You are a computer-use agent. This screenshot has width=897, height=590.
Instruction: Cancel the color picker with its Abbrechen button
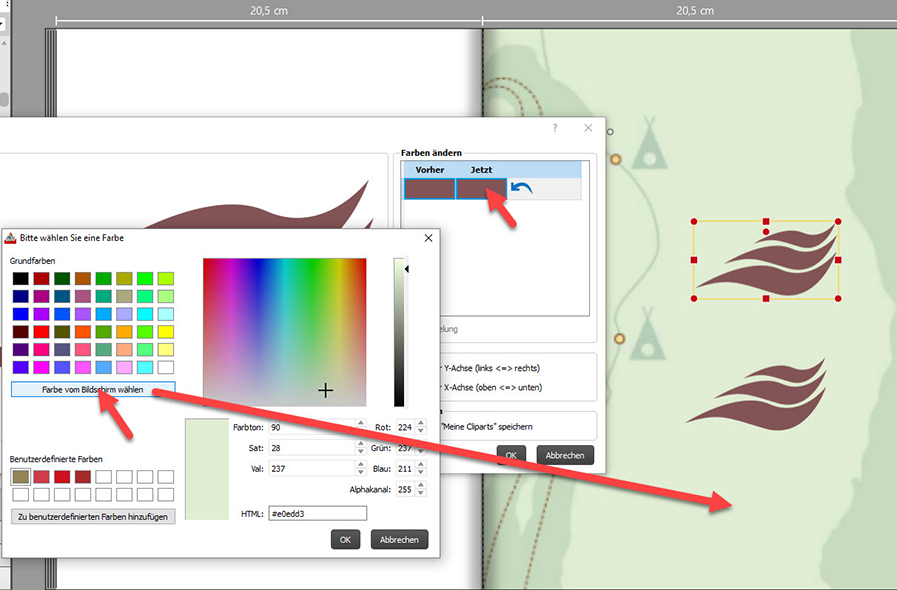pyautogui.click(x=399, y=539)
